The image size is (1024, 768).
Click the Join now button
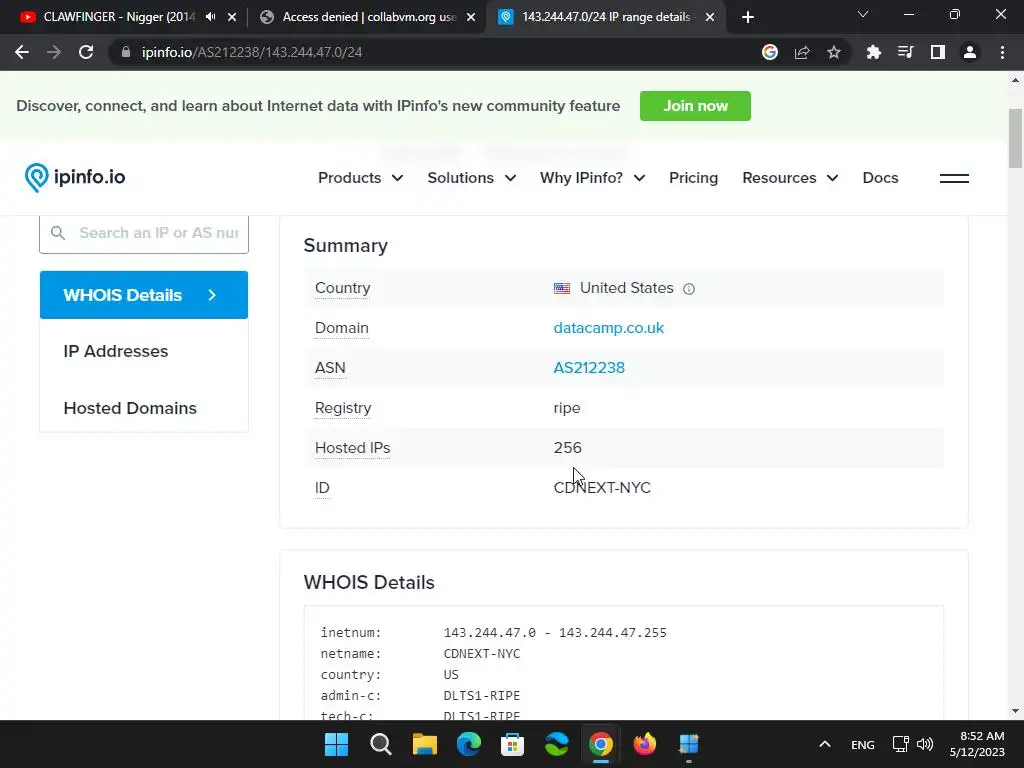point(695,106)
